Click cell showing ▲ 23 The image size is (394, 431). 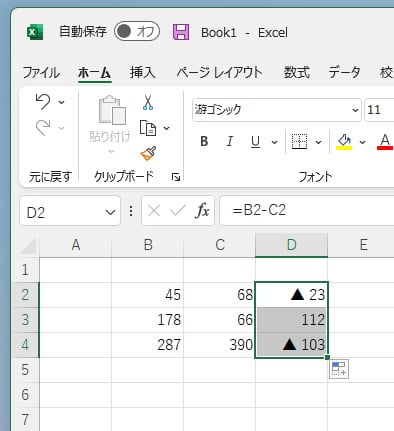click(292, 295)
